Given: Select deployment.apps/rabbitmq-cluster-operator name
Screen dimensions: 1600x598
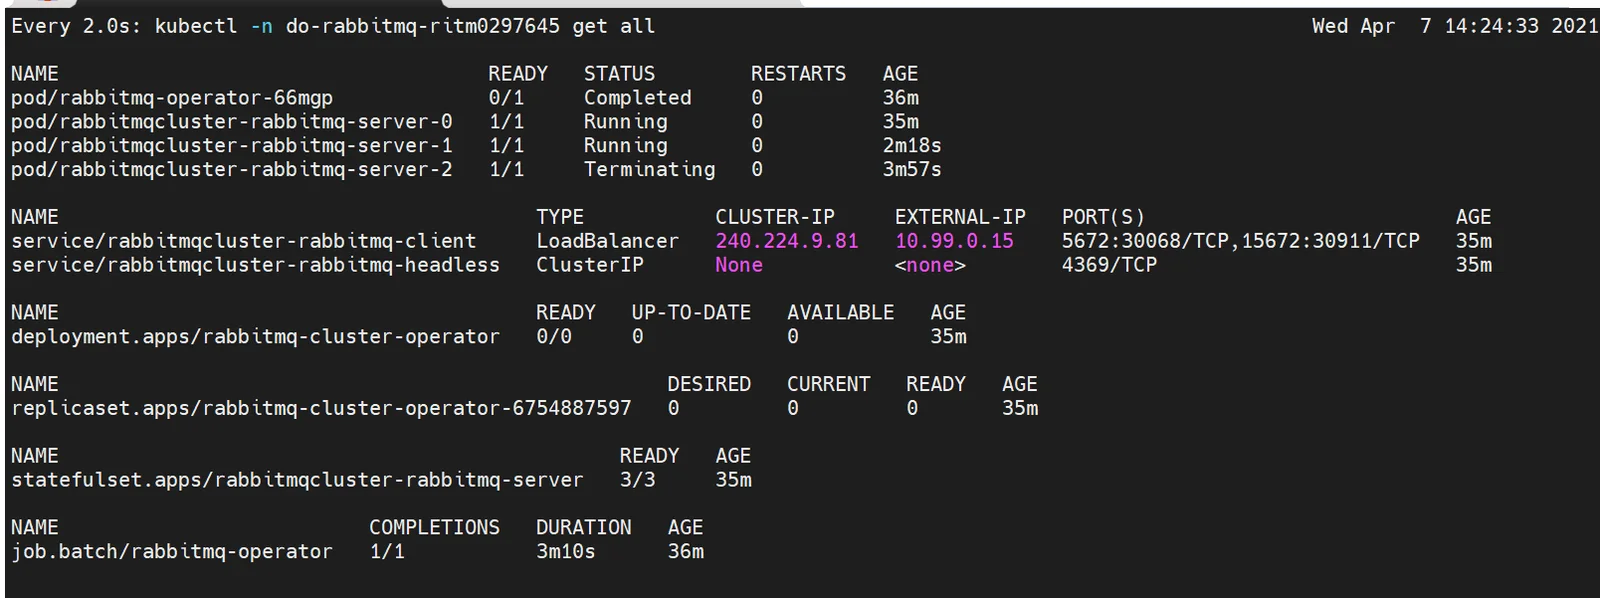Looking at the screenshot, I should 255,337.
